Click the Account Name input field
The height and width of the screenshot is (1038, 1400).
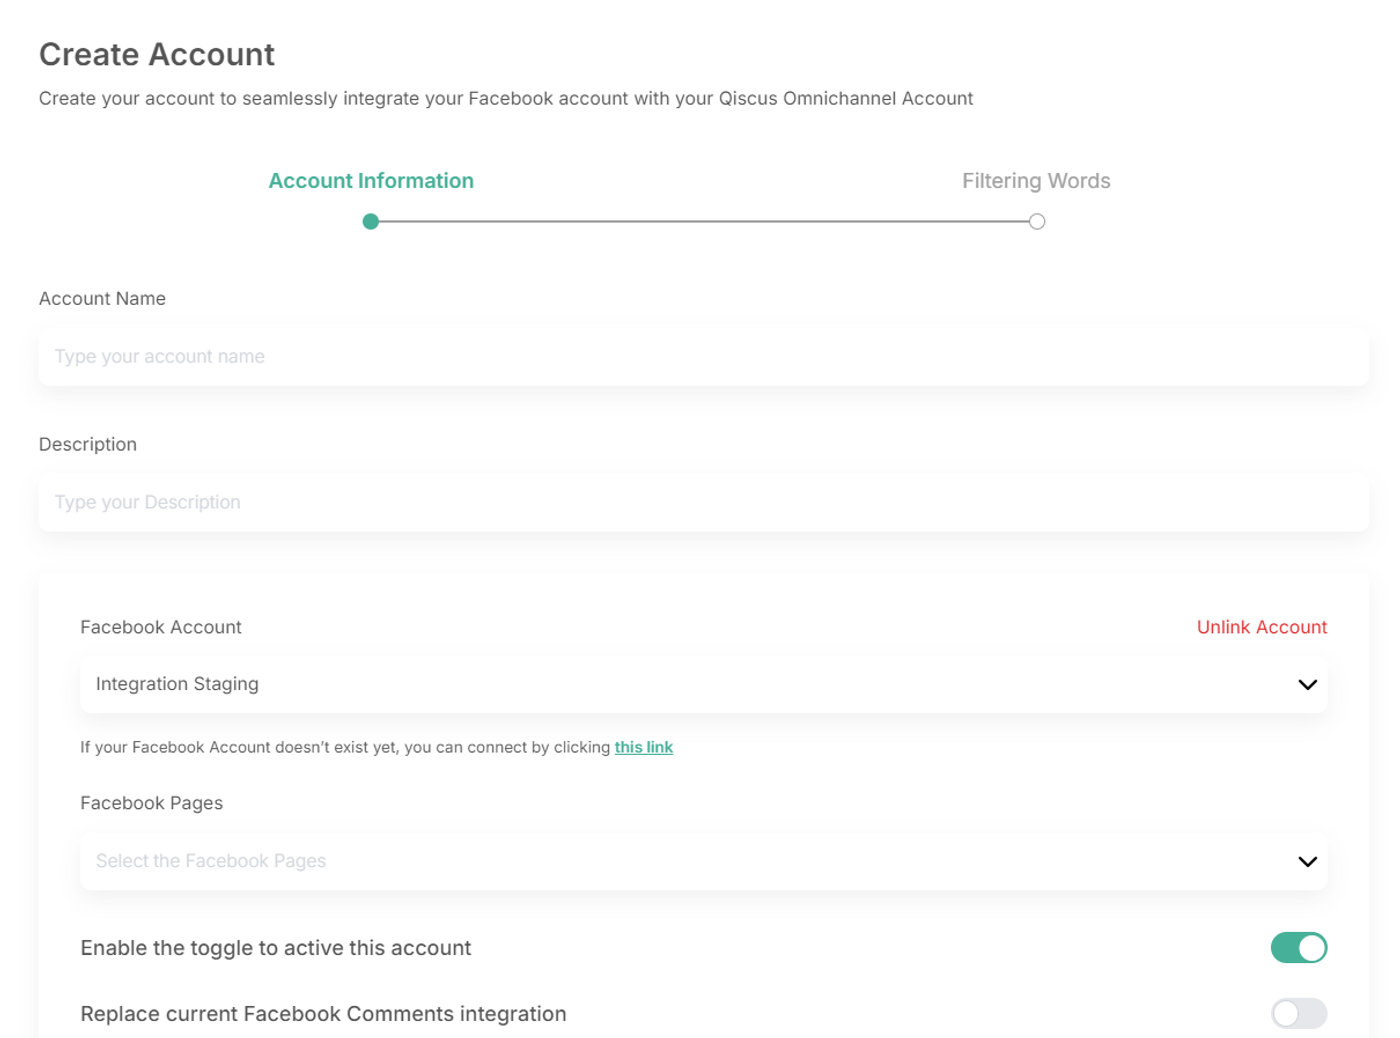(703, 356)
